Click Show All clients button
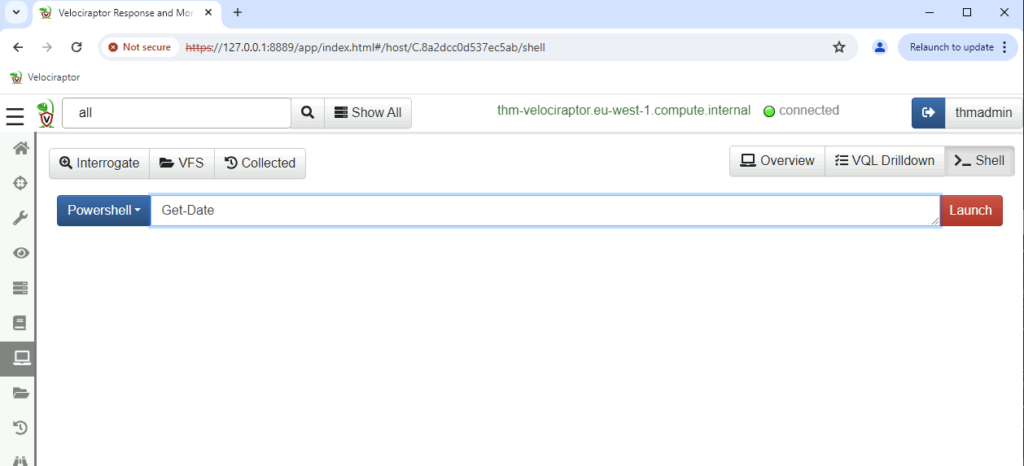 [368, 112]
